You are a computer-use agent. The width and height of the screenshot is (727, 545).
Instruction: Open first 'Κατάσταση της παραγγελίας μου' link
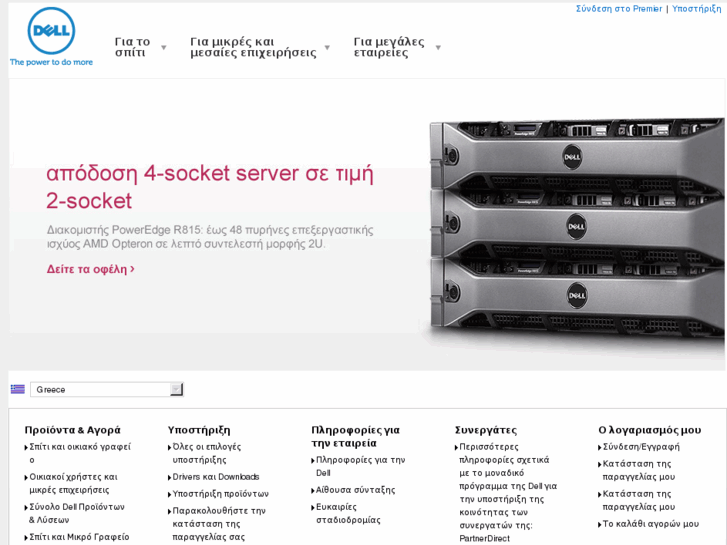638,470
